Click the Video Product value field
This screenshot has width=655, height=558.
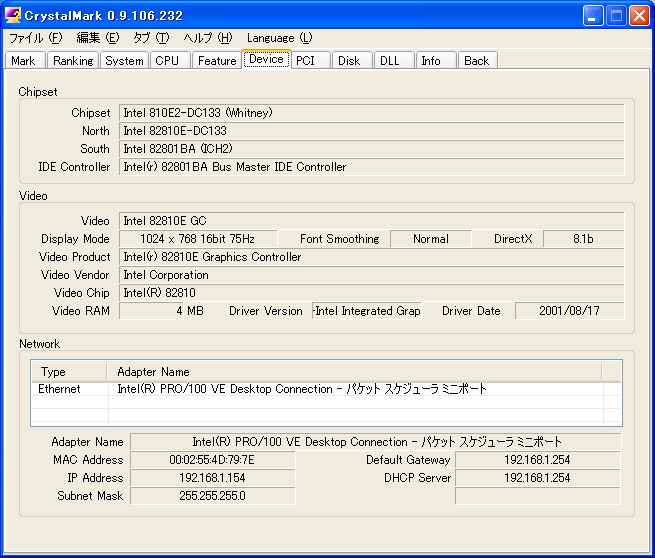[371, 257]
